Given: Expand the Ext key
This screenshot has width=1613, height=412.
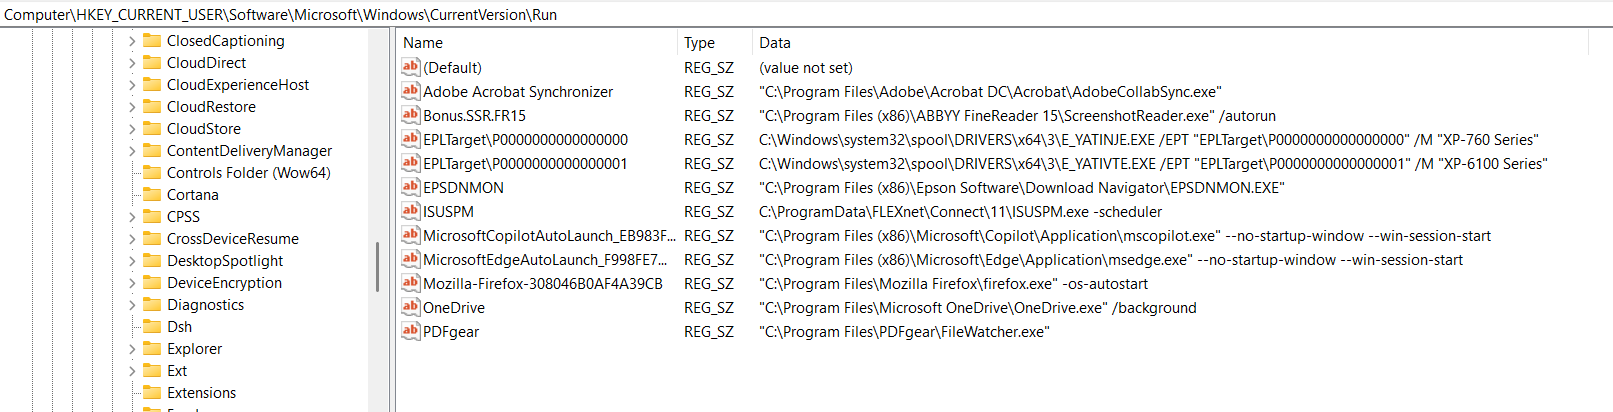Looking at the screenshot, I should [132, 371].
